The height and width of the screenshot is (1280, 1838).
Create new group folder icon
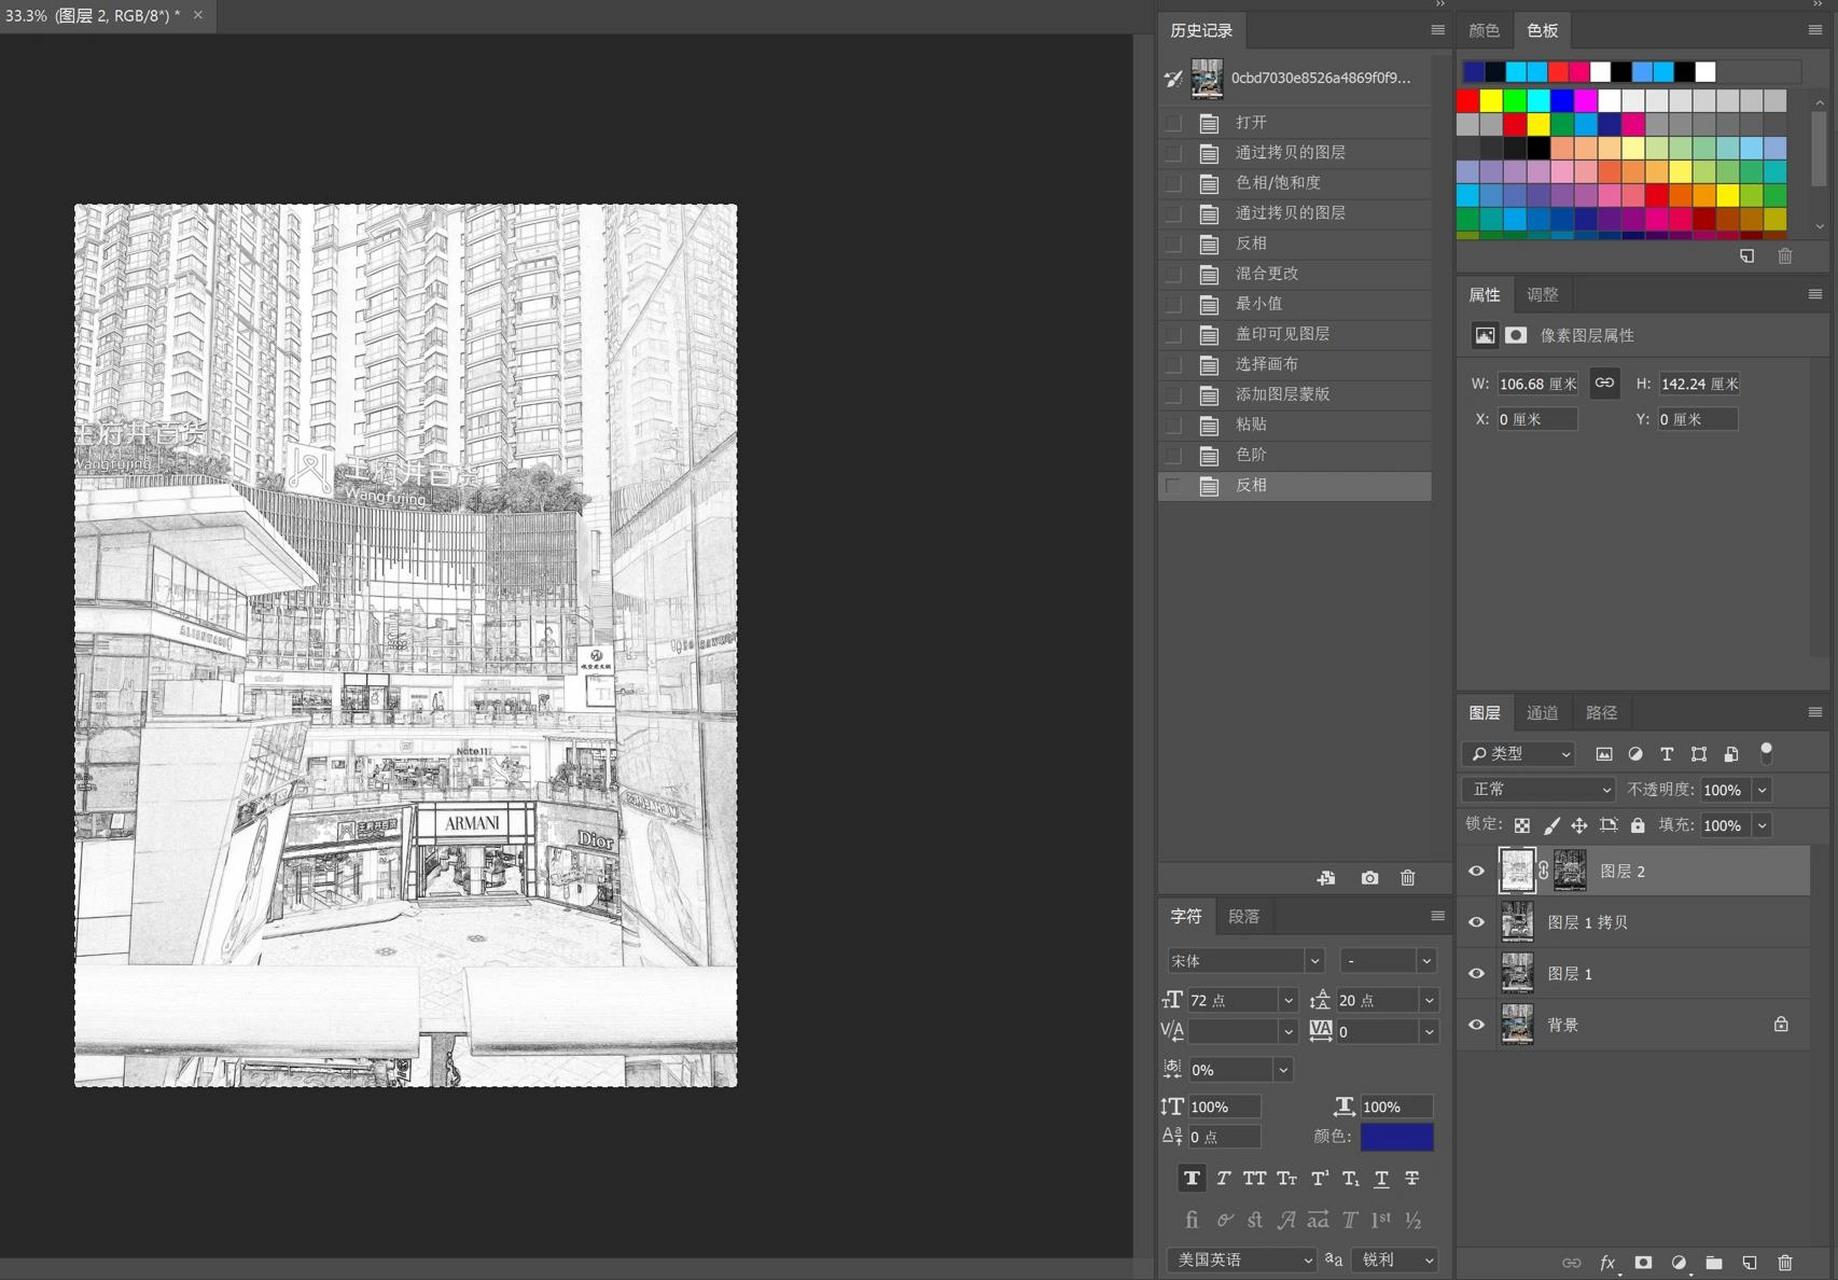click(1714, 1263)
